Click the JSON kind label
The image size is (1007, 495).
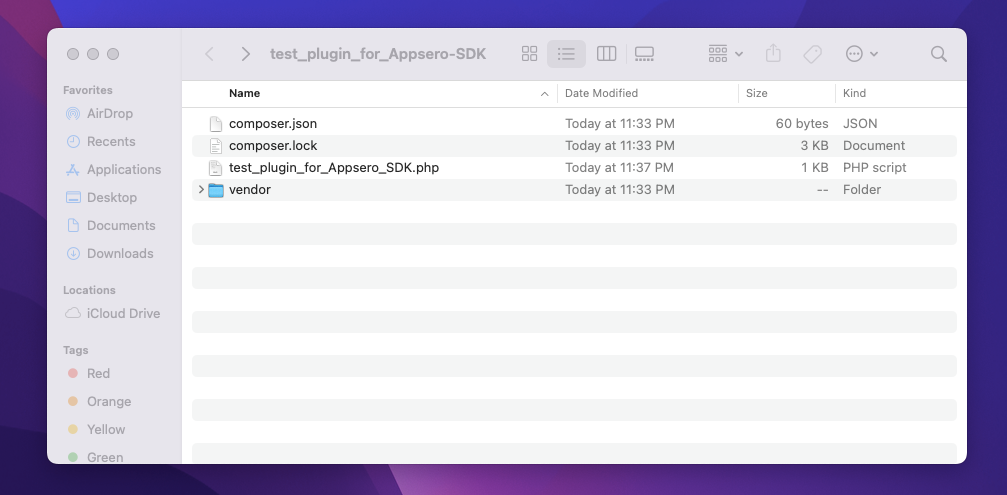pos(860,123)
